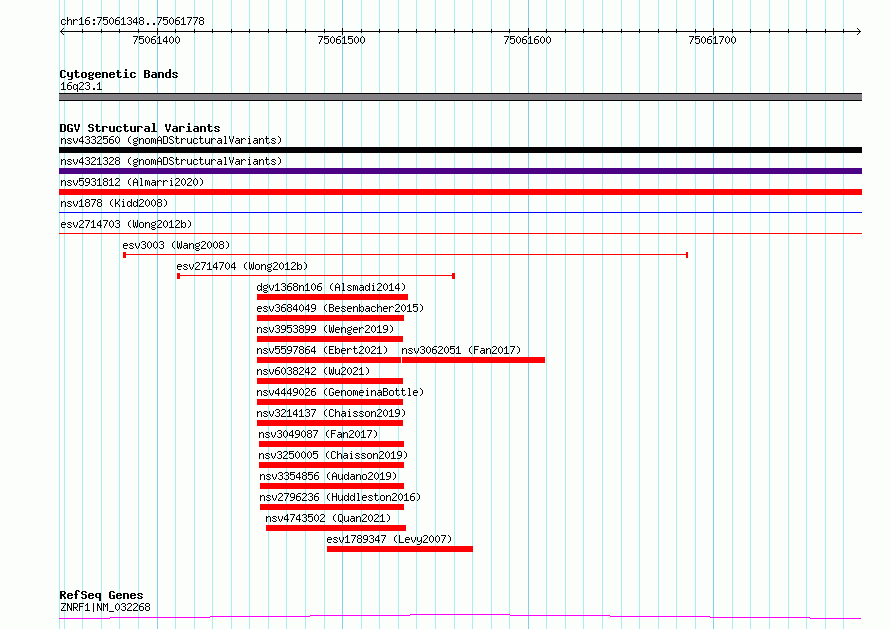890x629 pixels.
Task: Click the grey 16q23.1 cytogenetic band
Action: [460, 97]
